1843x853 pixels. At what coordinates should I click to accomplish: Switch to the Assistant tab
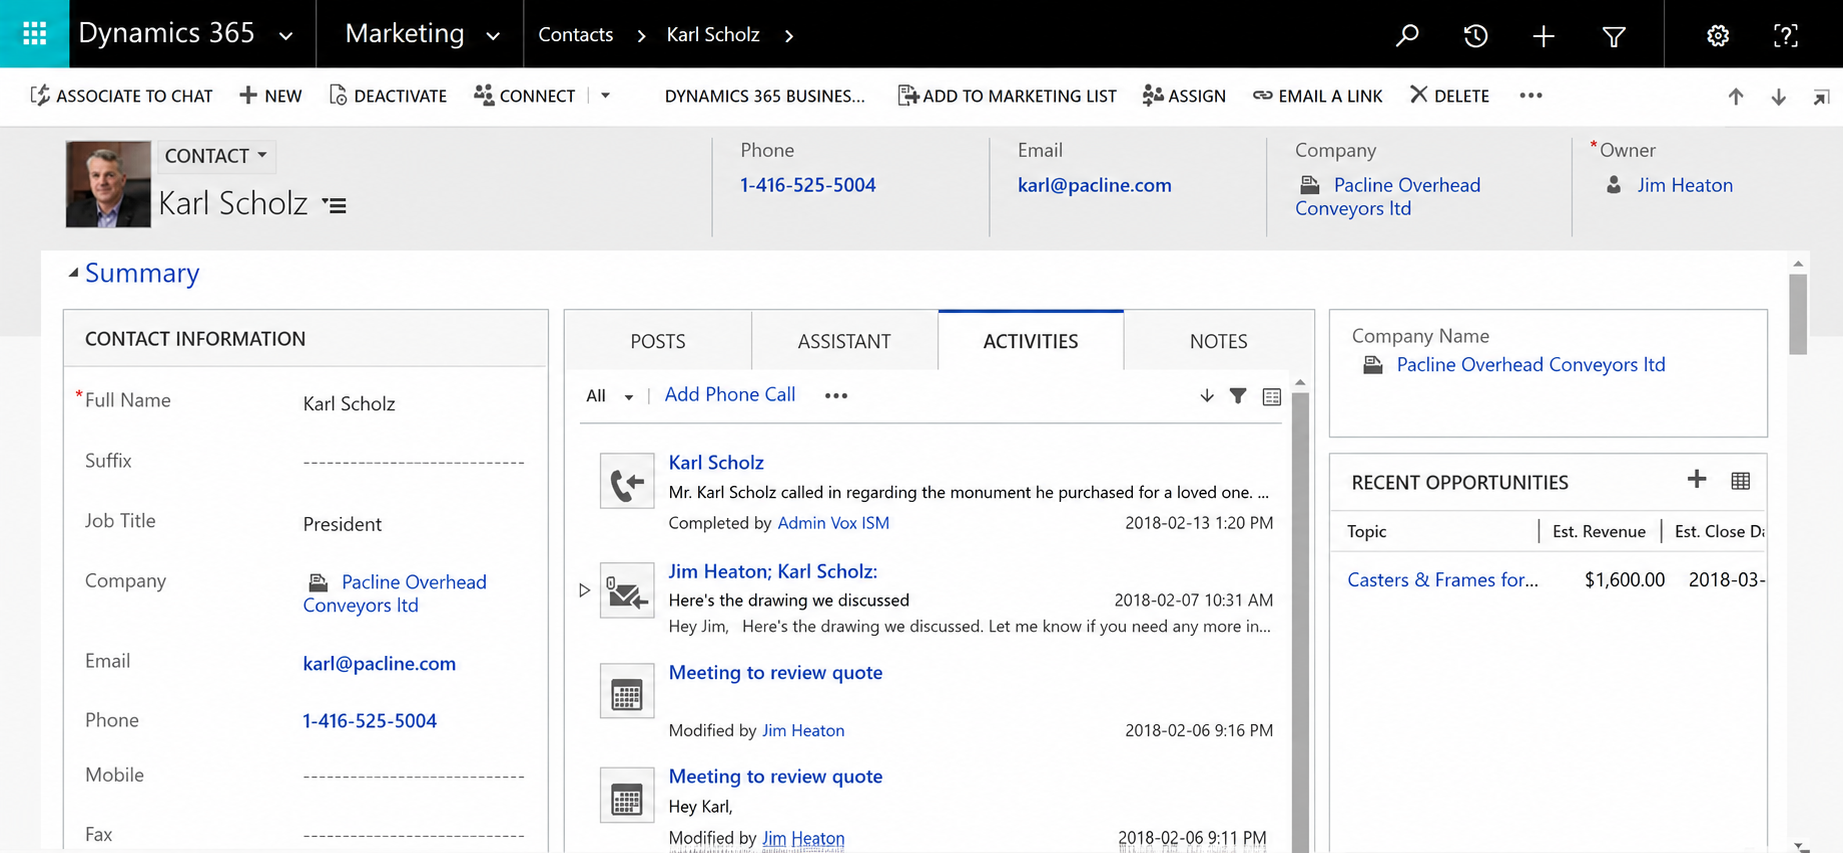coord(844,341)
